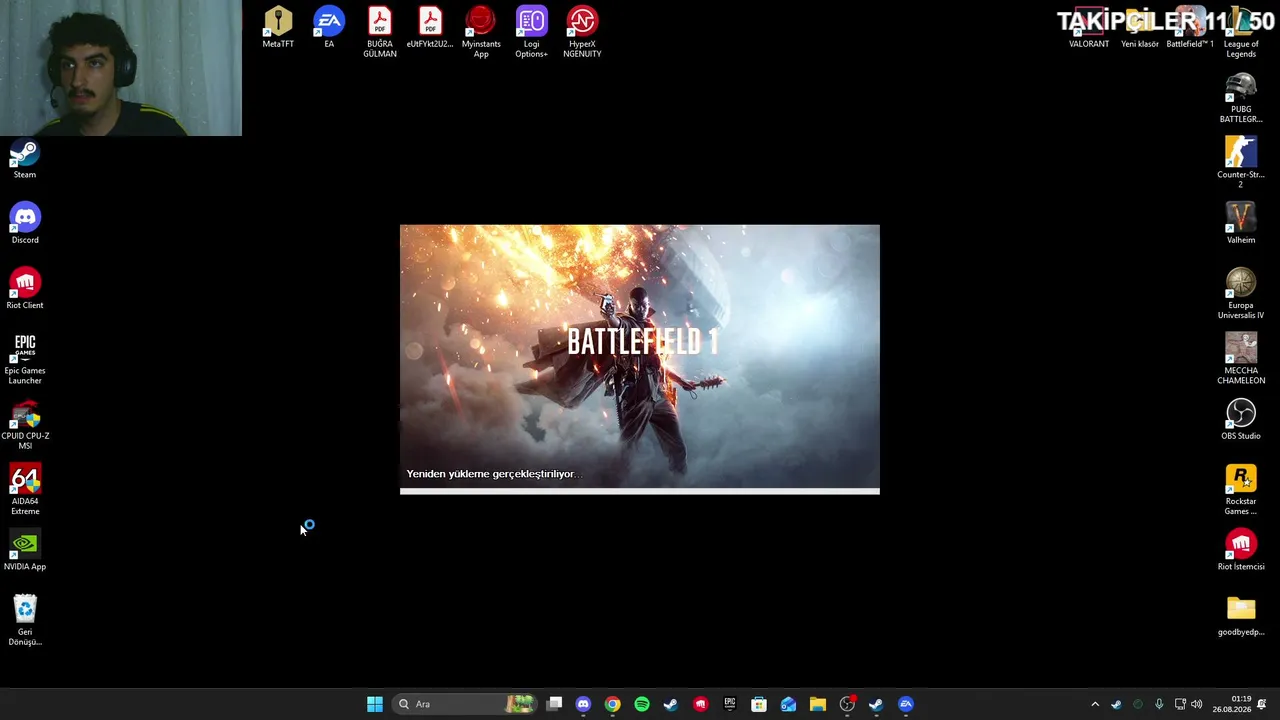The image size is (1280, 720).
Task: Select the OBS Studio desktop shortcut
Action: (1241, 420)
